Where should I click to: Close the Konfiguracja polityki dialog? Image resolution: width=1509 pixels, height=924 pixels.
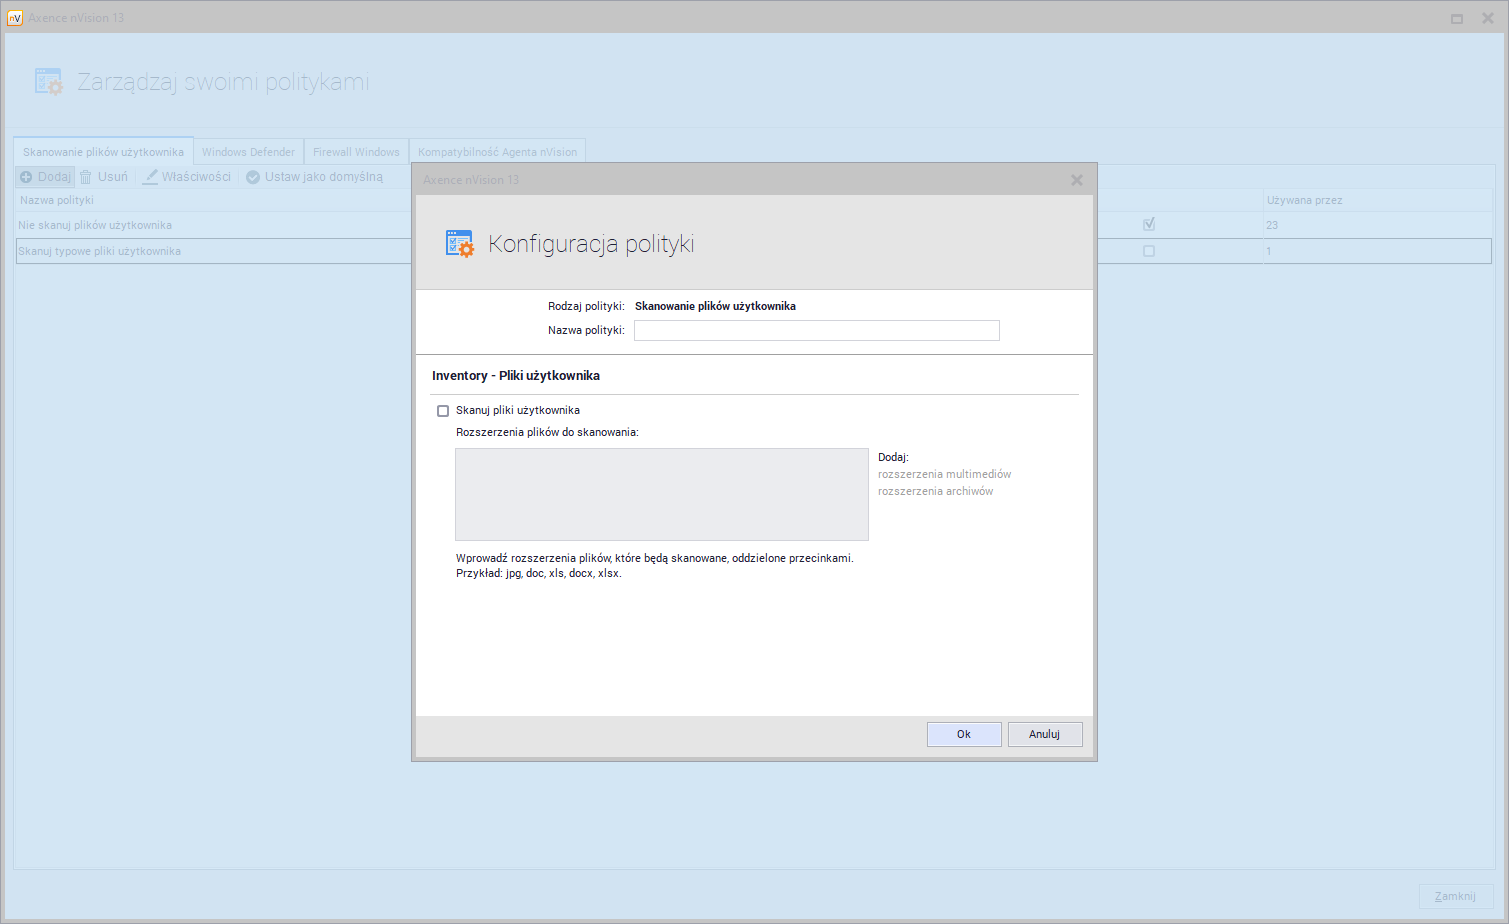point(1077,180)
